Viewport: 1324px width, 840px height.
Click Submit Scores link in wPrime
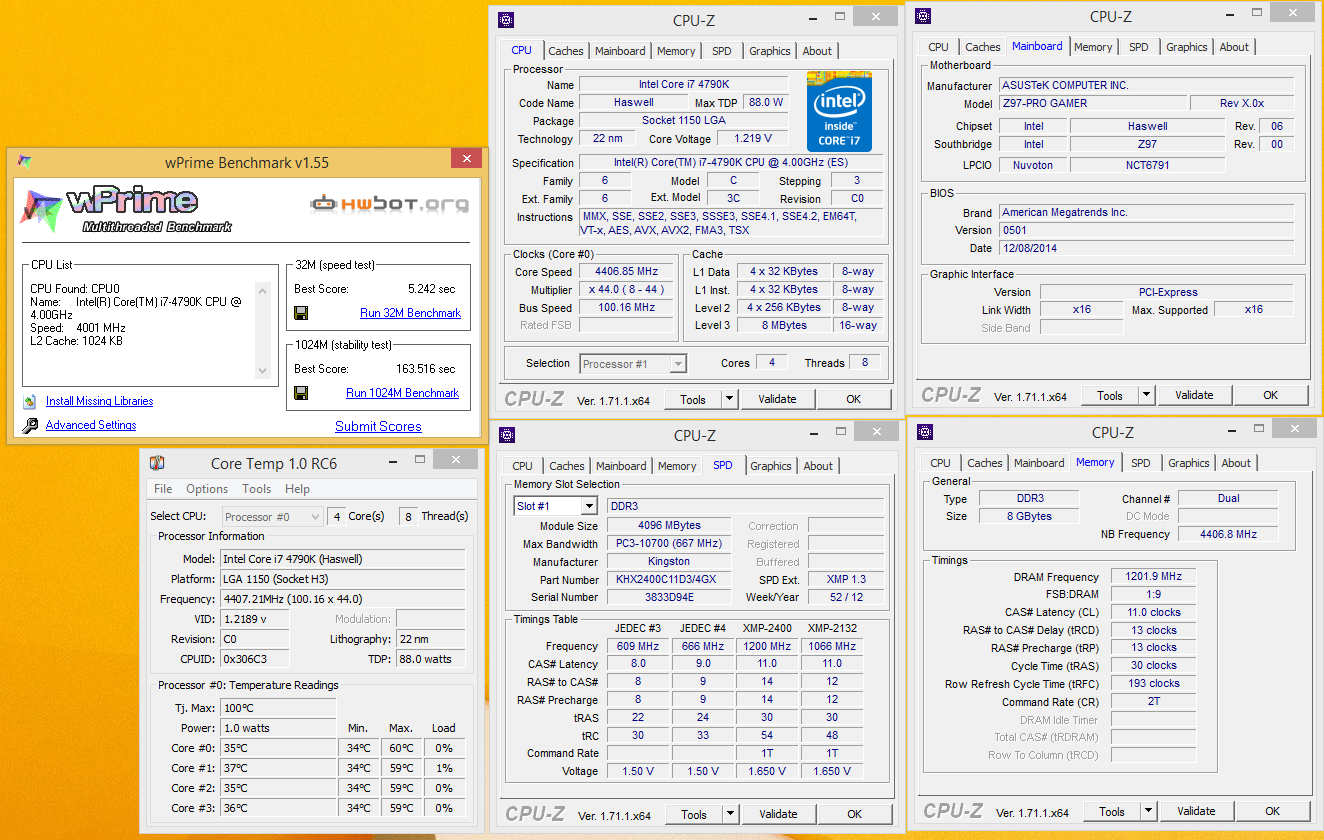(378, 426)
